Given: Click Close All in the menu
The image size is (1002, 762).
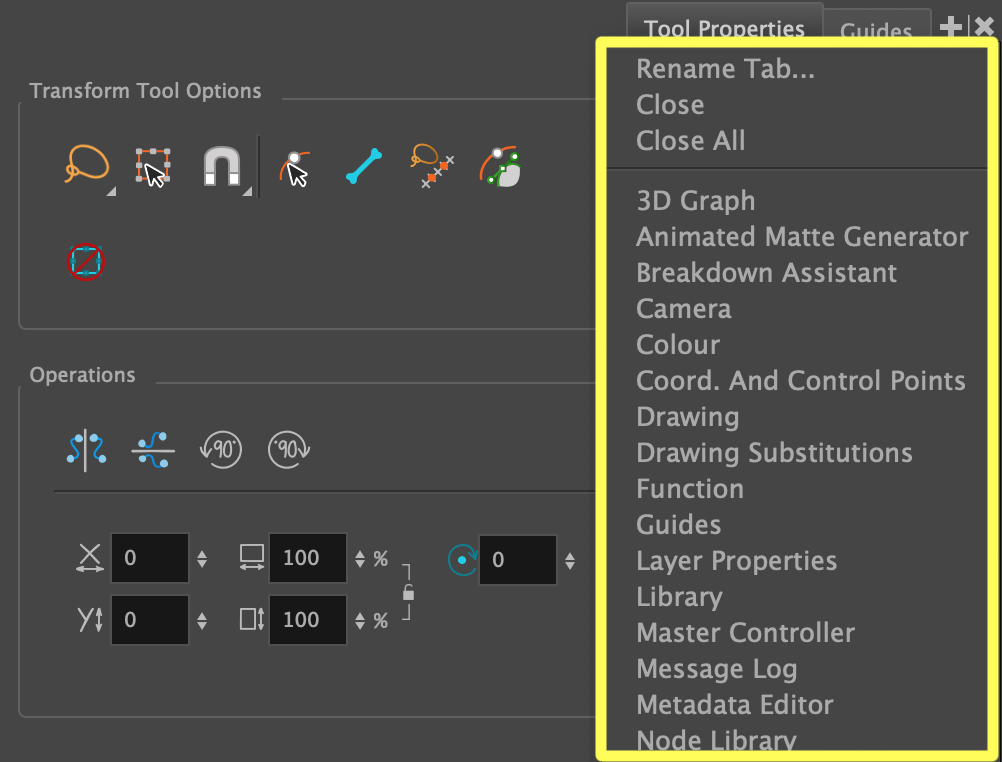Looking at the screenshot, I should 690,141.
